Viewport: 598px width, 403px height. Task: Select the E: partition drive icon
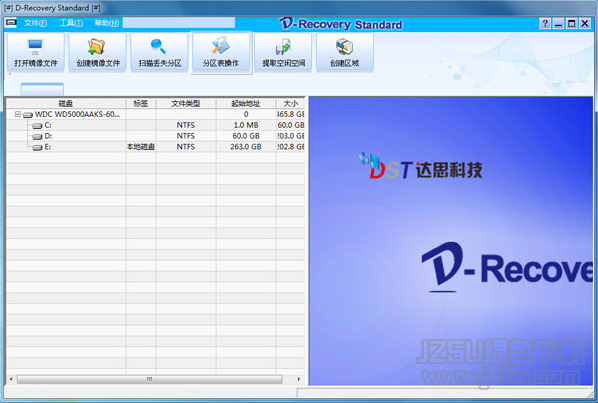pos(37,147)
